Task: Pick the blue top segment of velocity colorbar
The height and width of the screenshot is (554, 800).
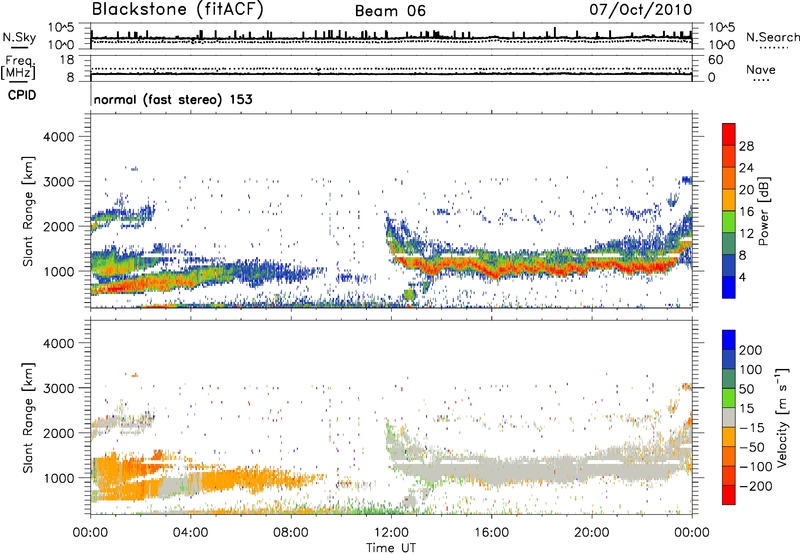Action: [x=729, y=340]
